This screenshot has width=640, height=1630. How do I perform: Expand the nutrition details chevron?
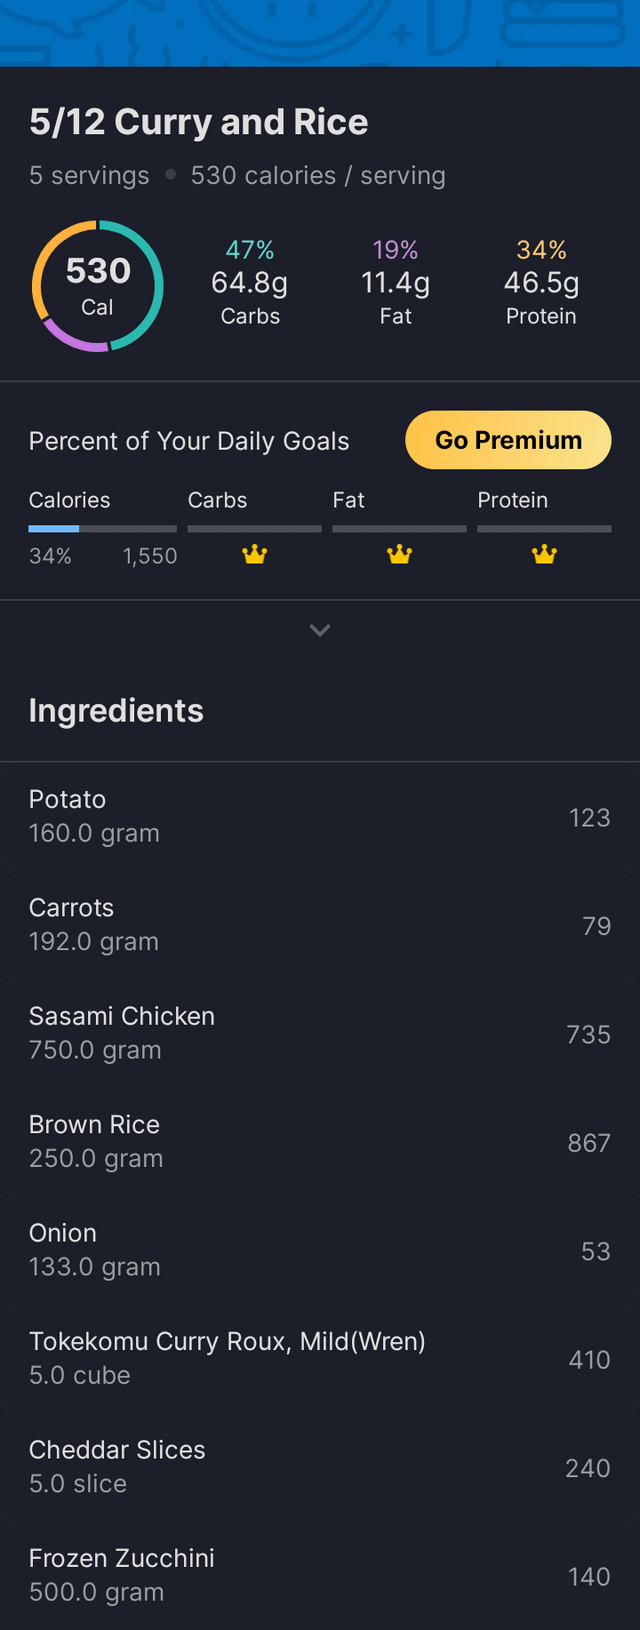pyautogui.click(x=320, y=630)
